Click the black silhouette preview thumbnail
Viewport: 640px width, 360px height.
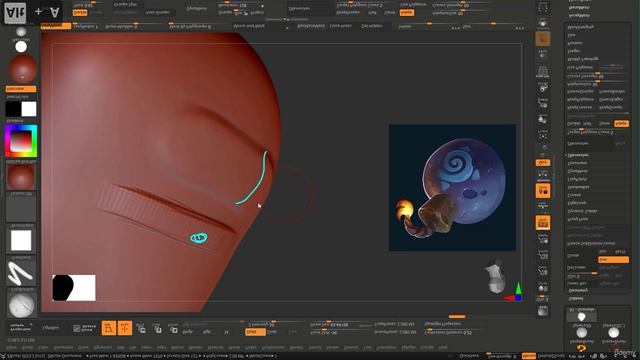coord(74,288)
